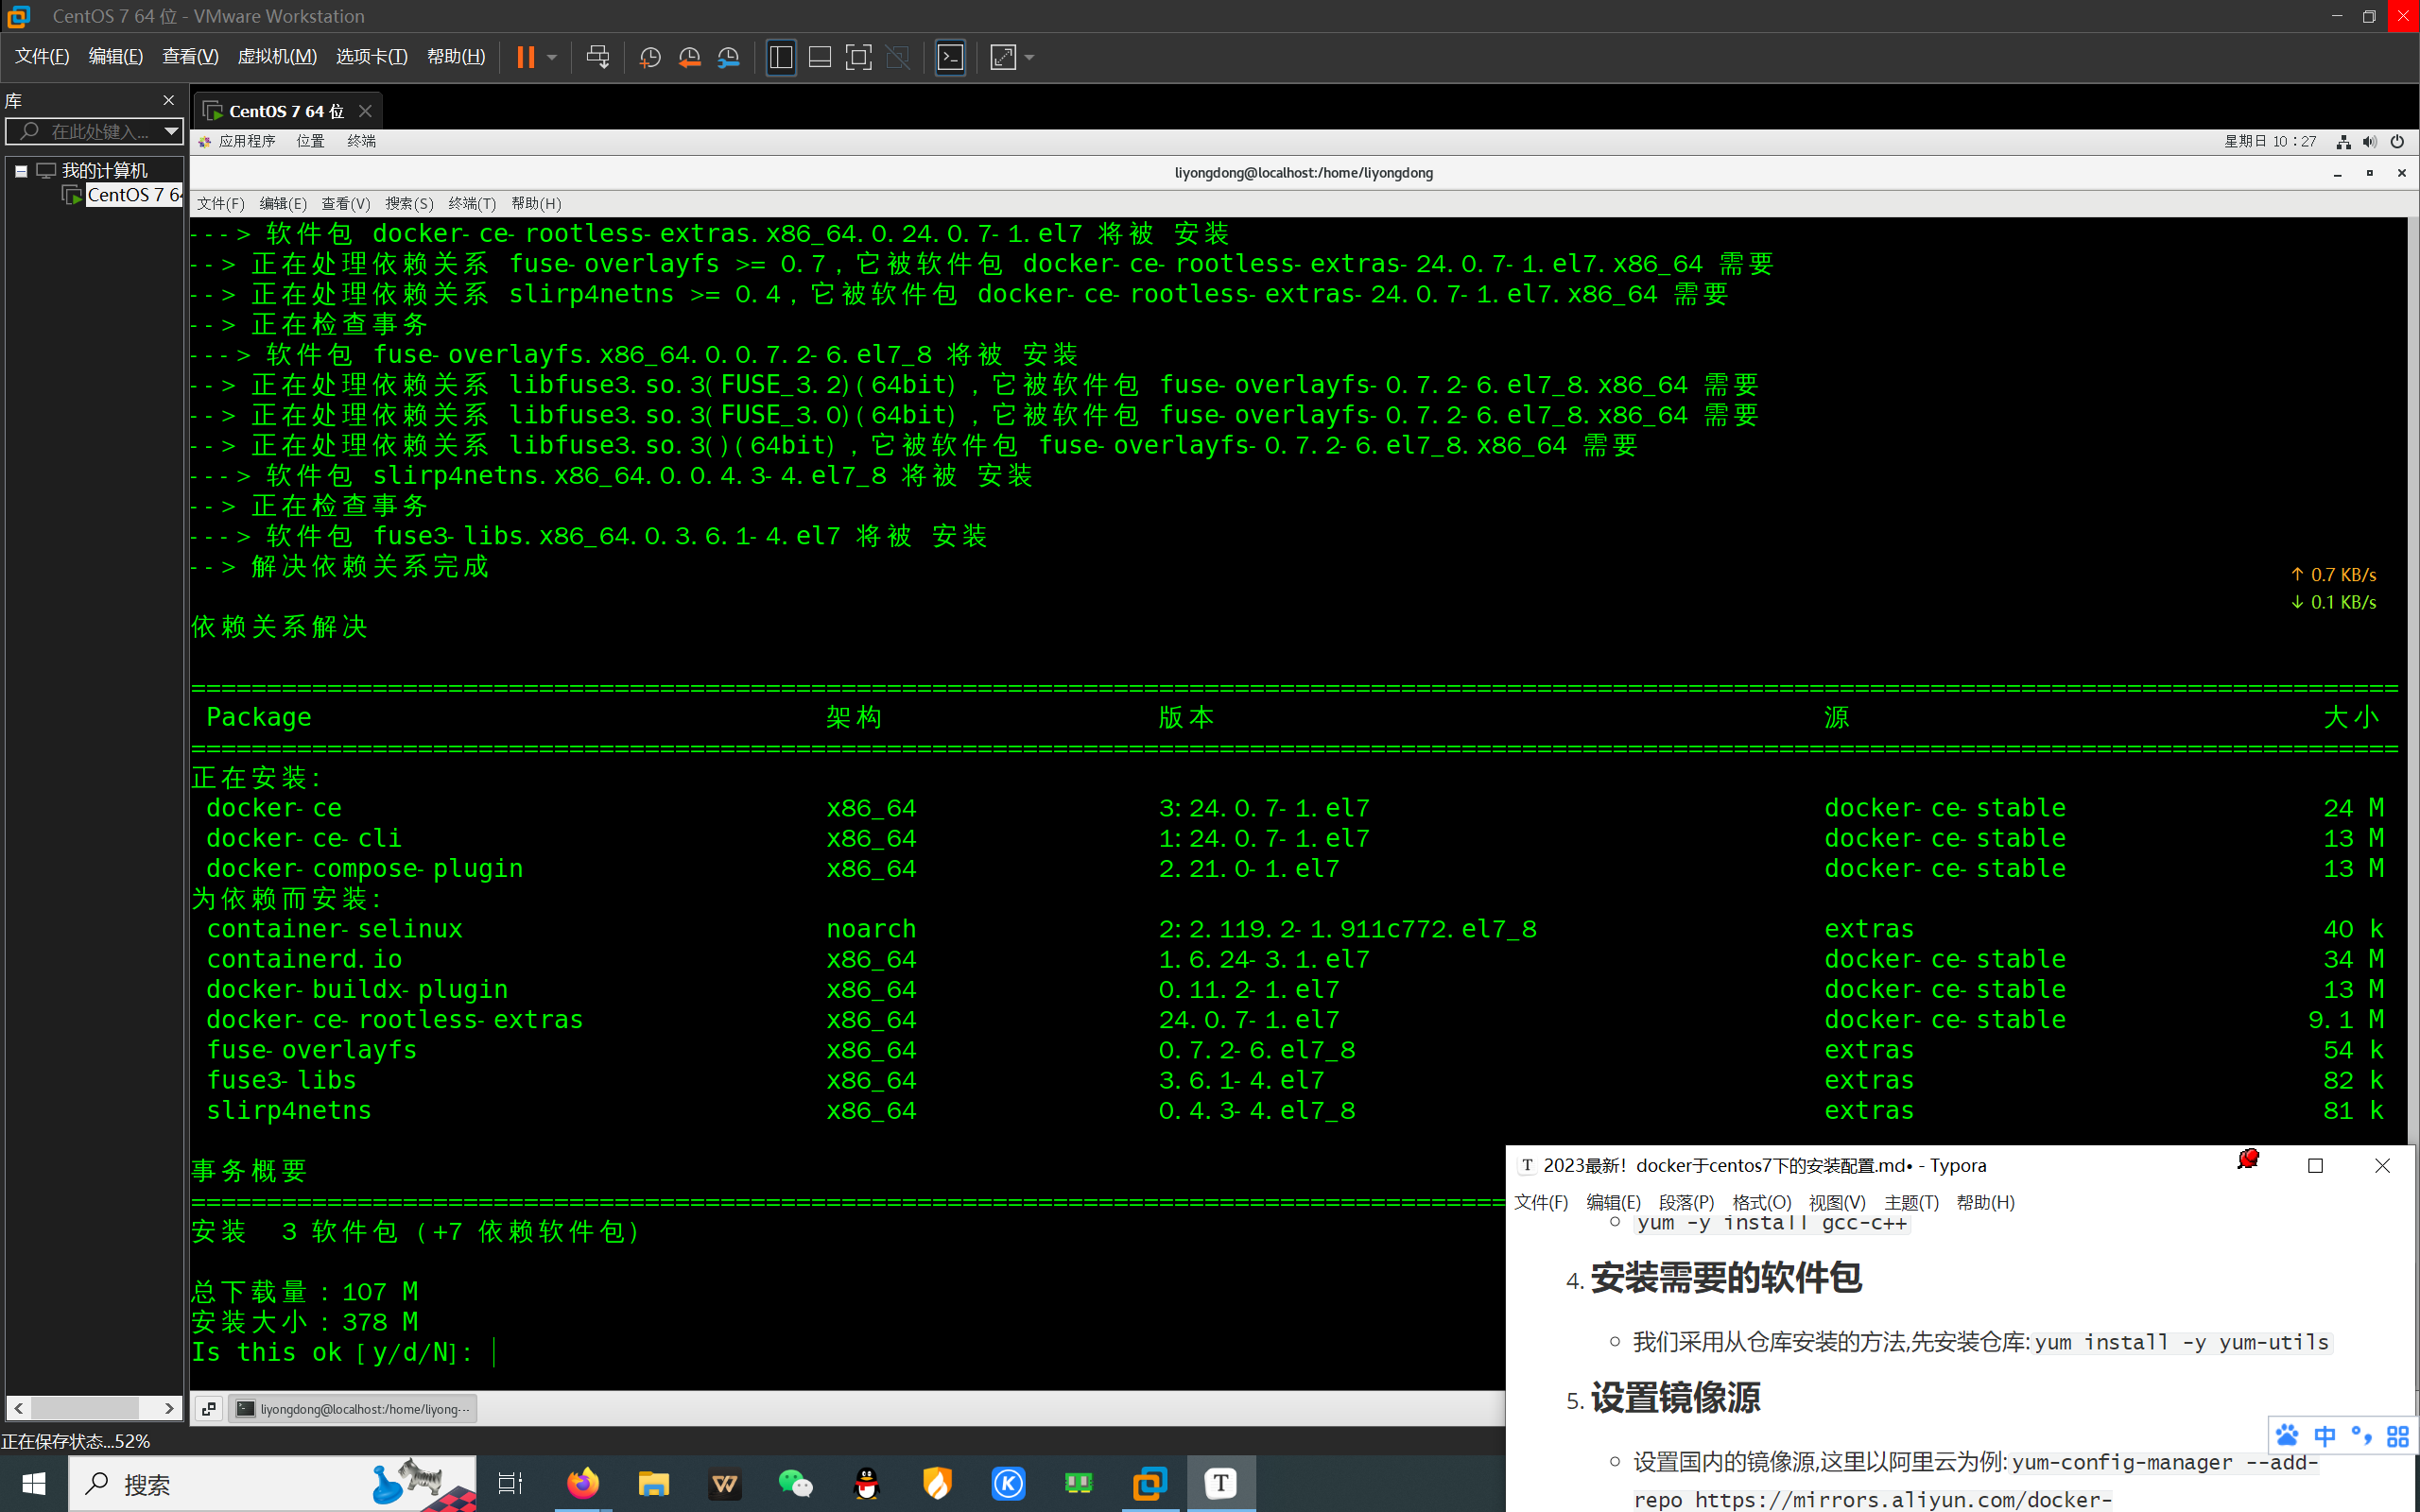Send Ctrl+Alt+Del to the guest OS
The image size is (2420, 1512).
point(597,57)
